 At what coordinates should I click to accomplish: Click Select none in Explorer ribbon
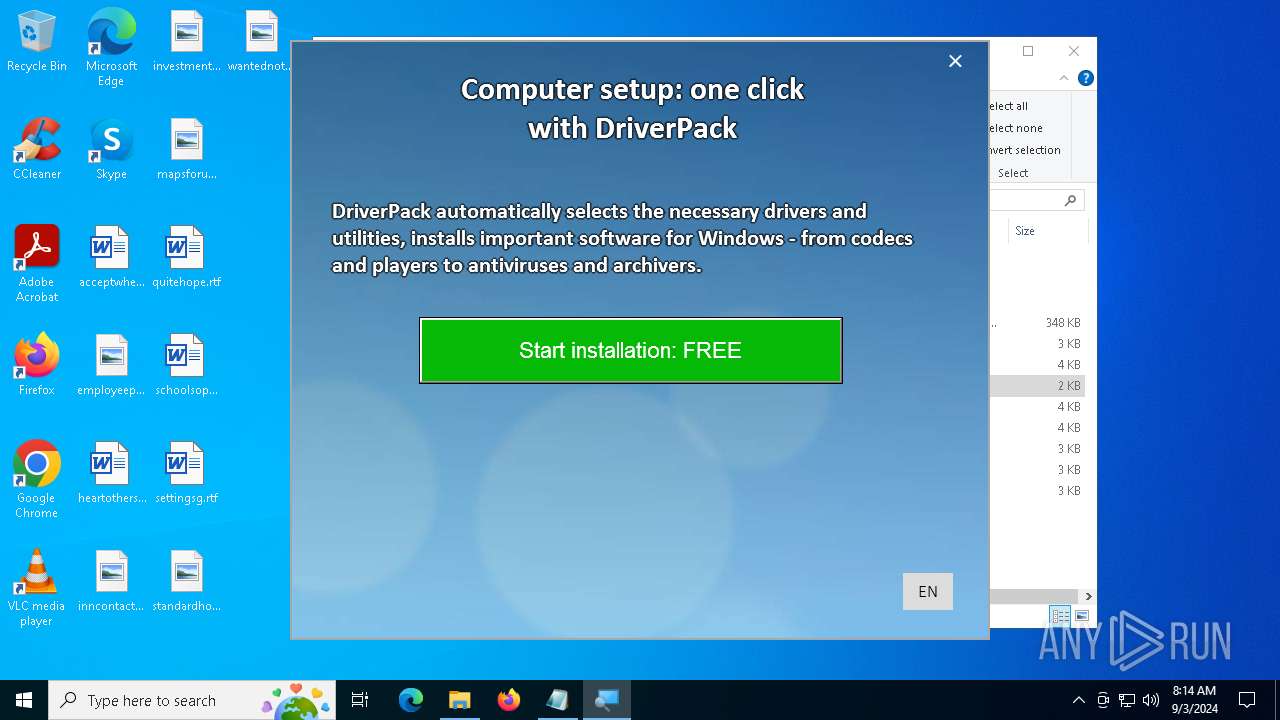1015,128
